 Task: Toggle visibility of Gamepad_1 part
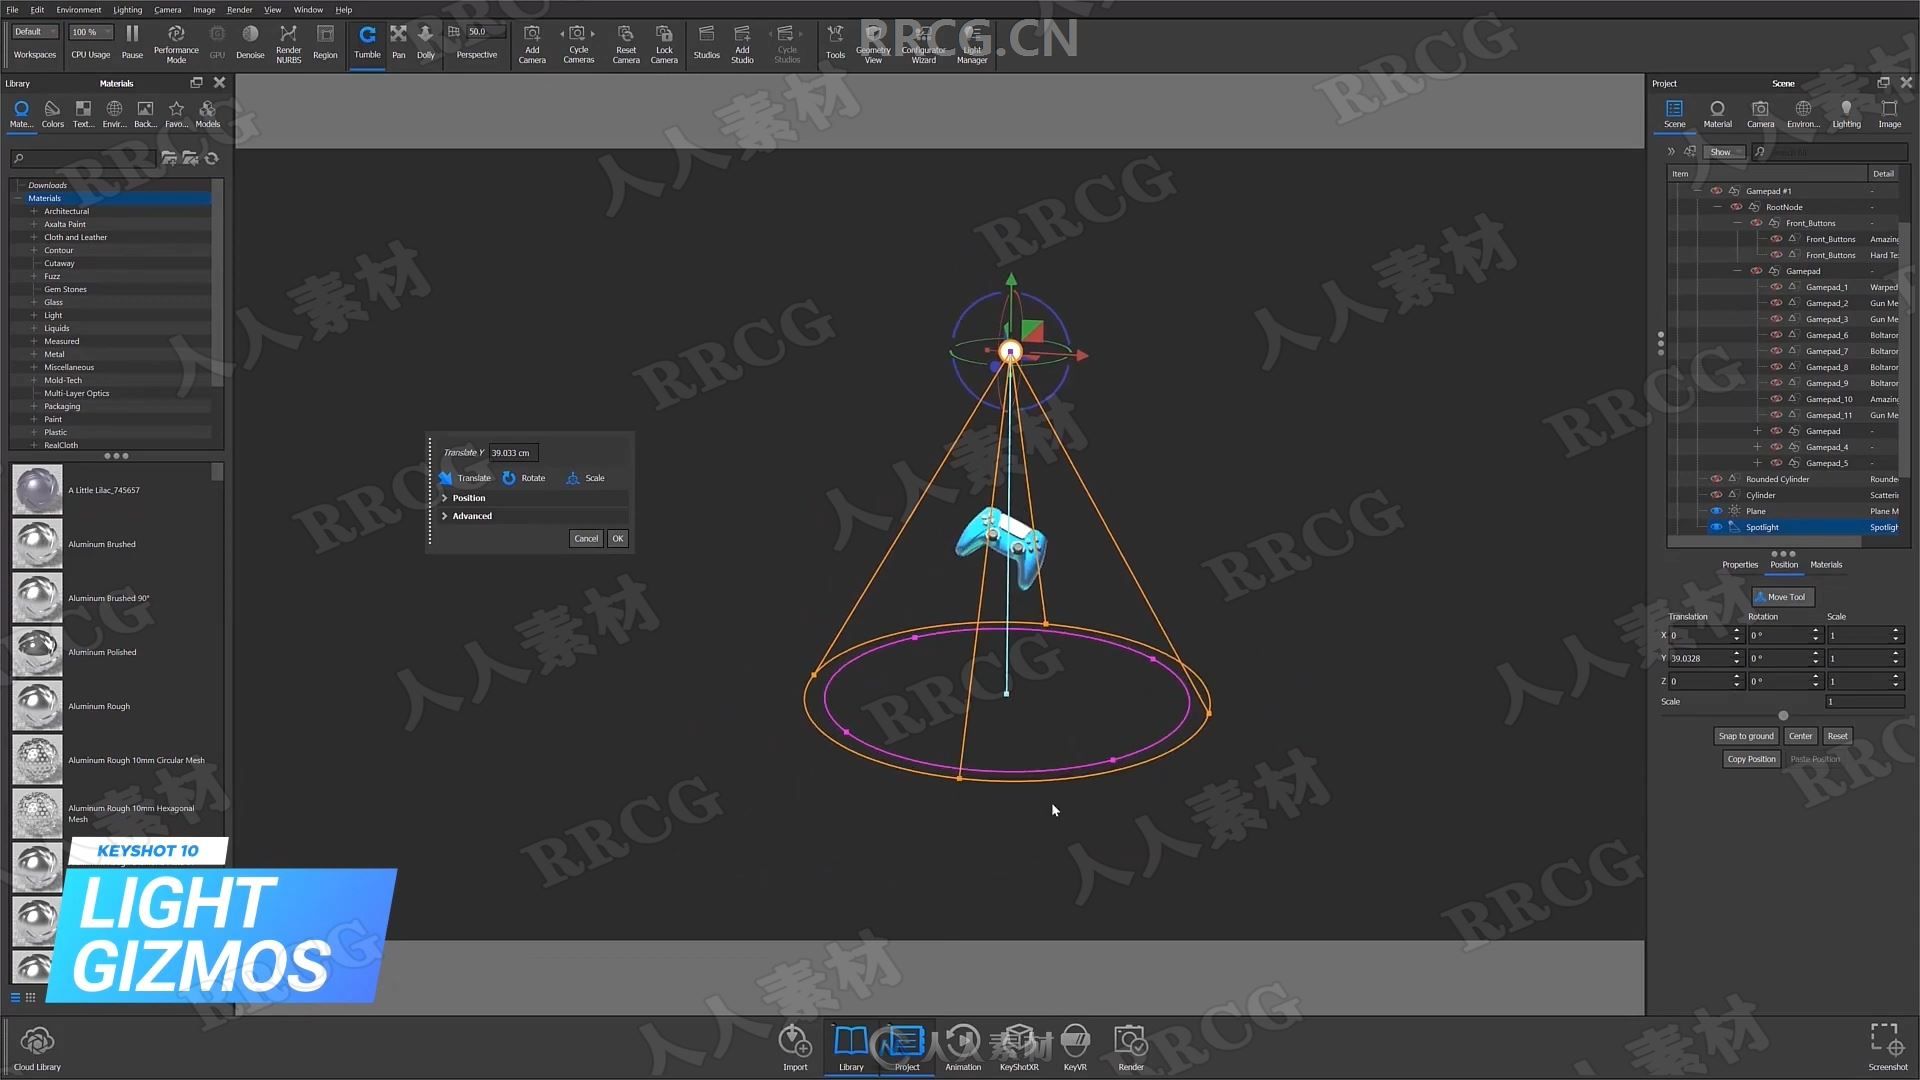coord(1776,287)
